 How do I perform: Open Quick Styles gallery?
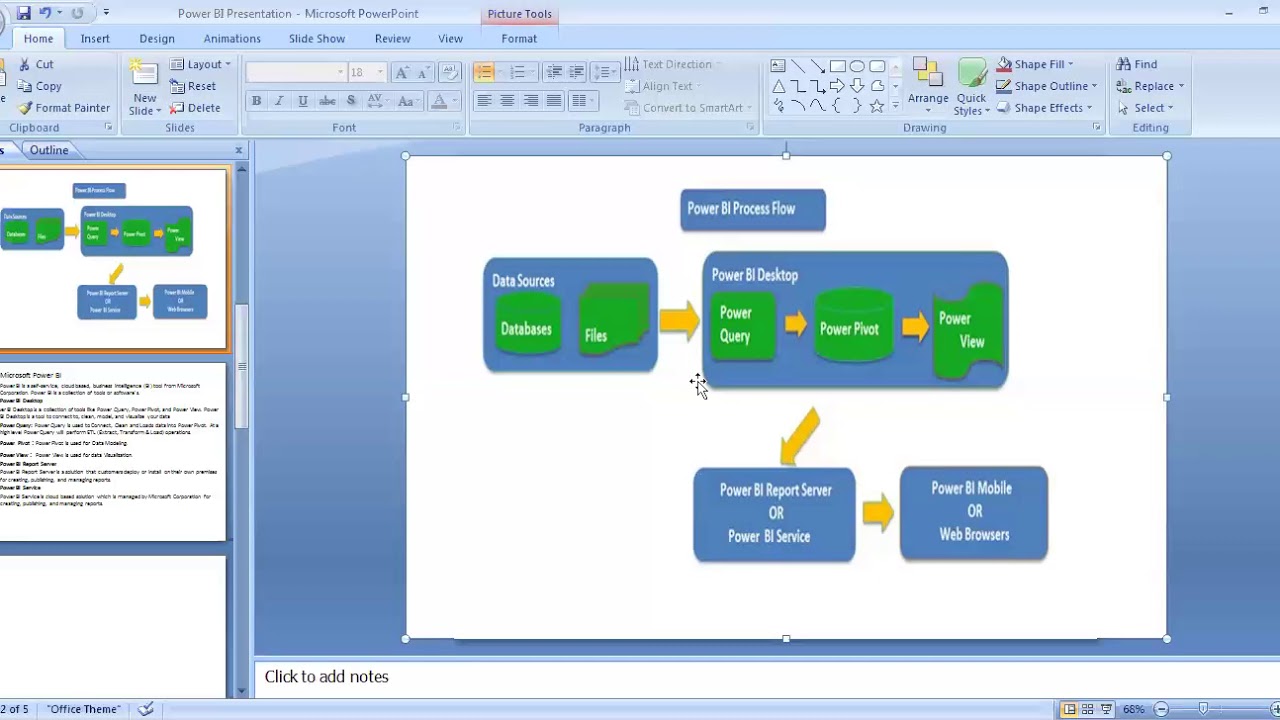click(972, 87)
